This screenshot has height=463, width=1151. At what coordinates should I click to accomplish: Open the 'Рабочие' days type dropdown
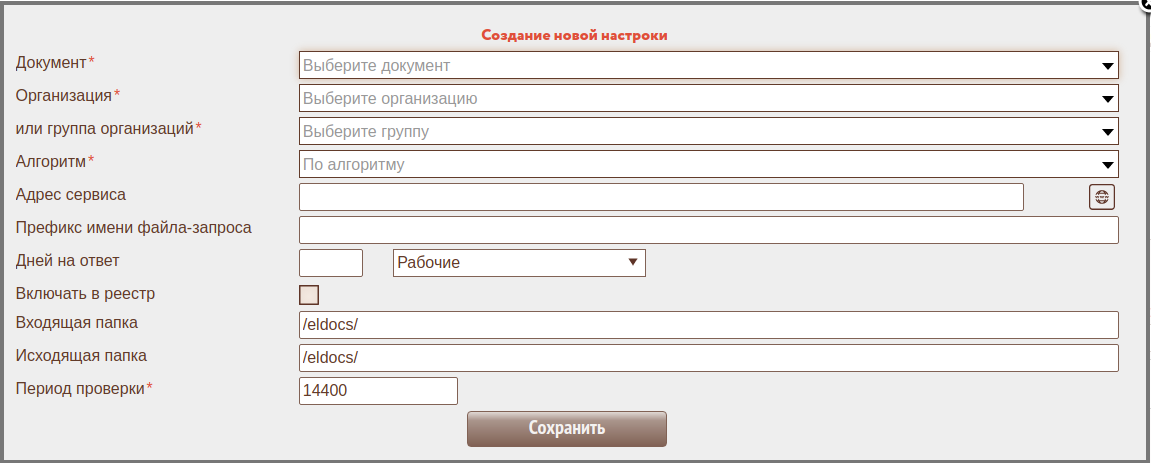click(x=519, y=263)
